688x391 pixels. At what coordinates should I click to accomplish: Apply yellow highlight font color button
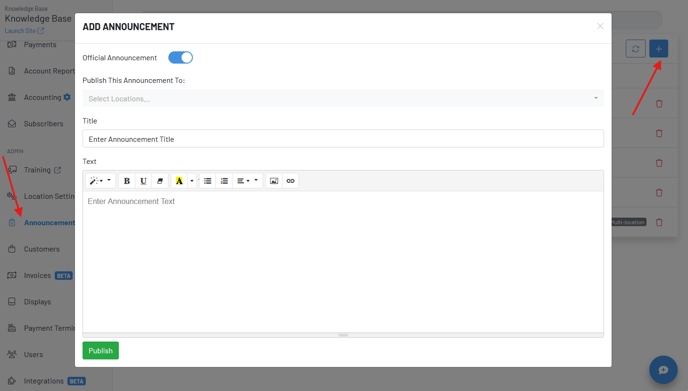pyautogui.click(x=179, y=181)
